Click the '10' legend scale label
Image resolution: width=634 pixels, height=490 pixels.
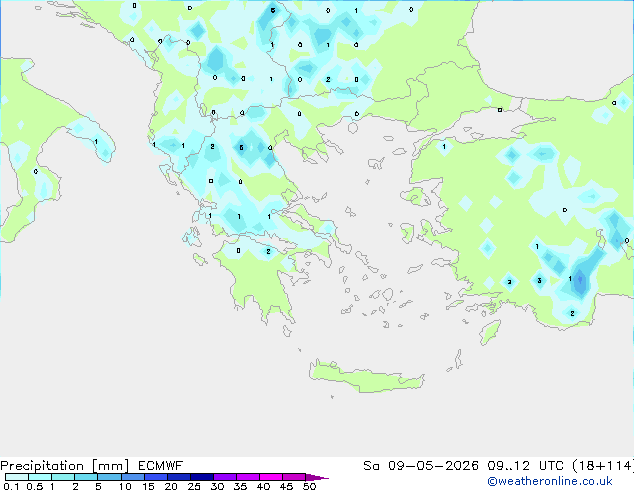pyautogui.click(x=125, y=486)
